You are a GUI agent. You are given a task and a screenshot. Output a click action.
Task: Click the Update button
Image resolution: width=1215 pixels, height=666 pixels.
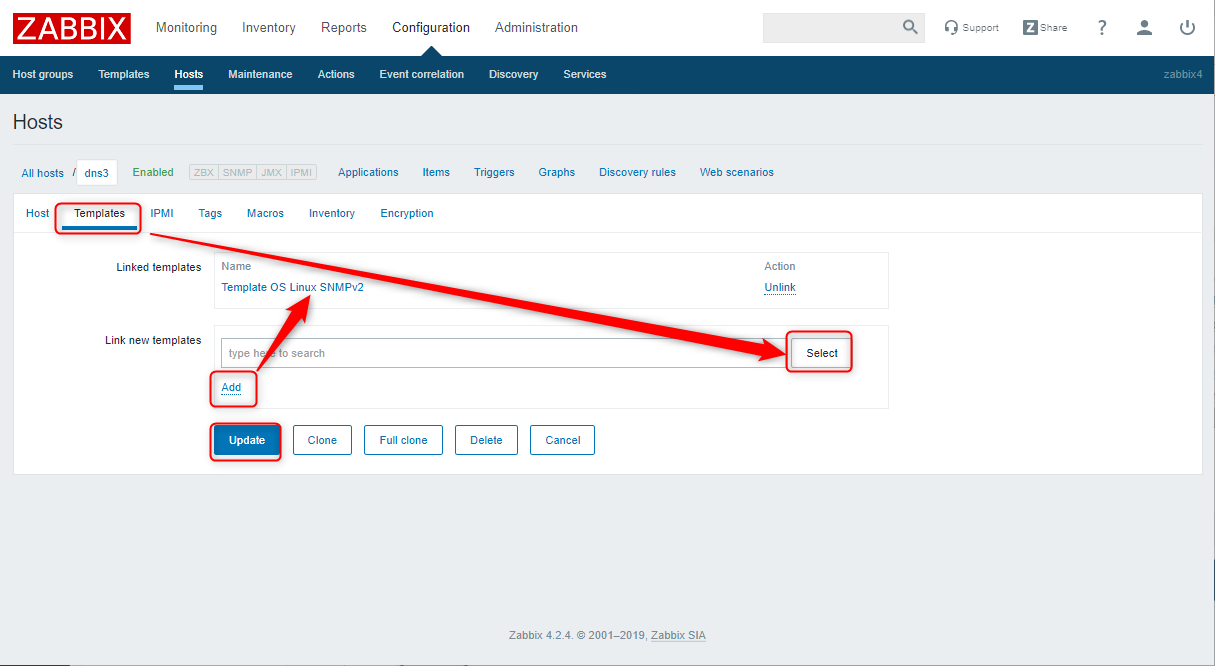coord(247,440)
